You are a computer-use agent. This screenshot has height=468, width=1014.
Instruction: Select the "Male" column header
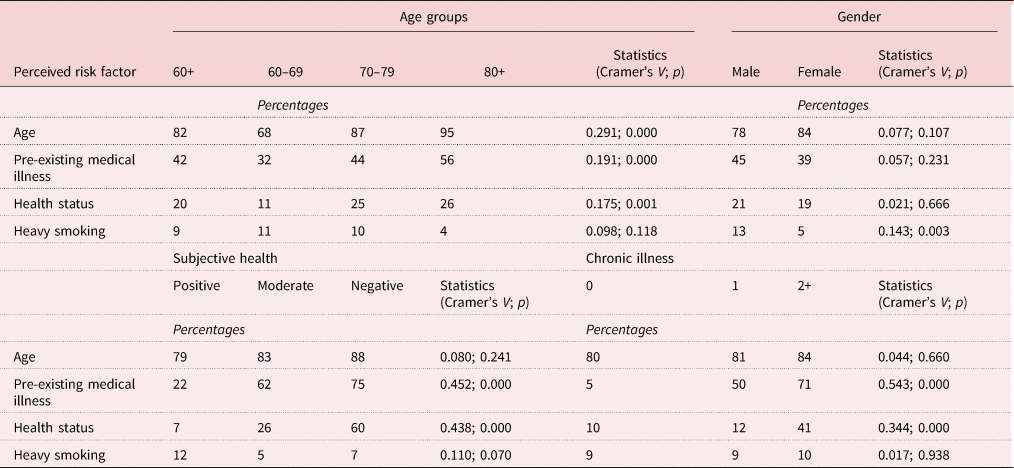746,72
